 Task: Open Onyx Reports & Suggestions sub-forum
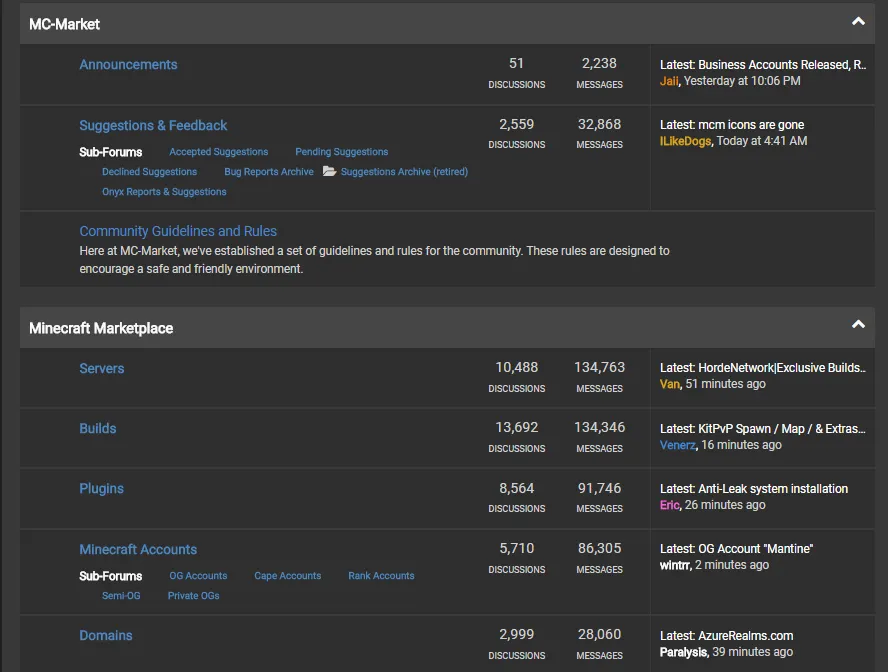164,192
